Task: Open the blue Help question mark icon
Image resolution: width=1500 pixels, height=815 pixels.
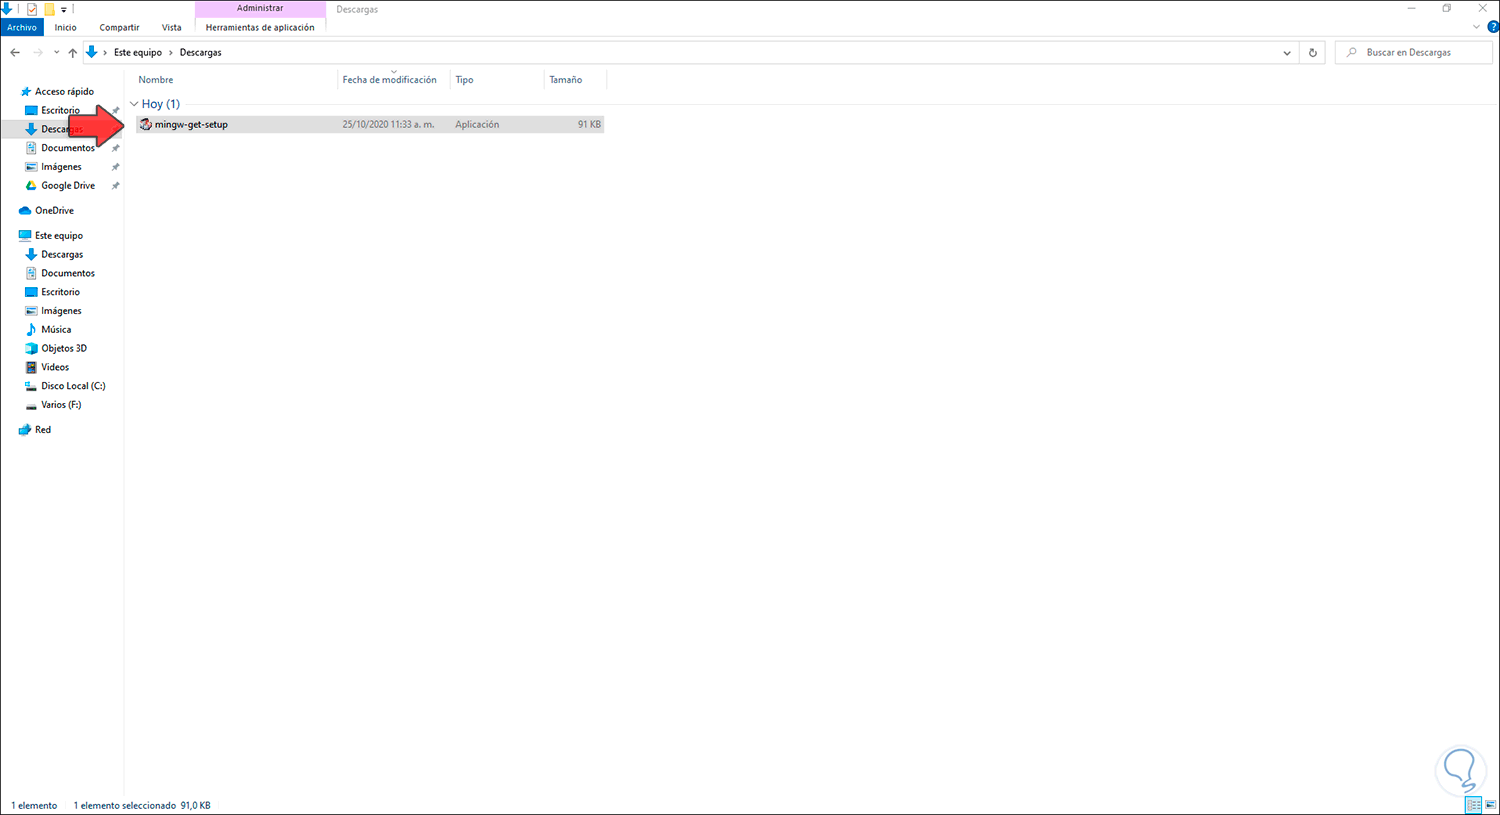Action: pyautogui.click(x=1493, y=27)
